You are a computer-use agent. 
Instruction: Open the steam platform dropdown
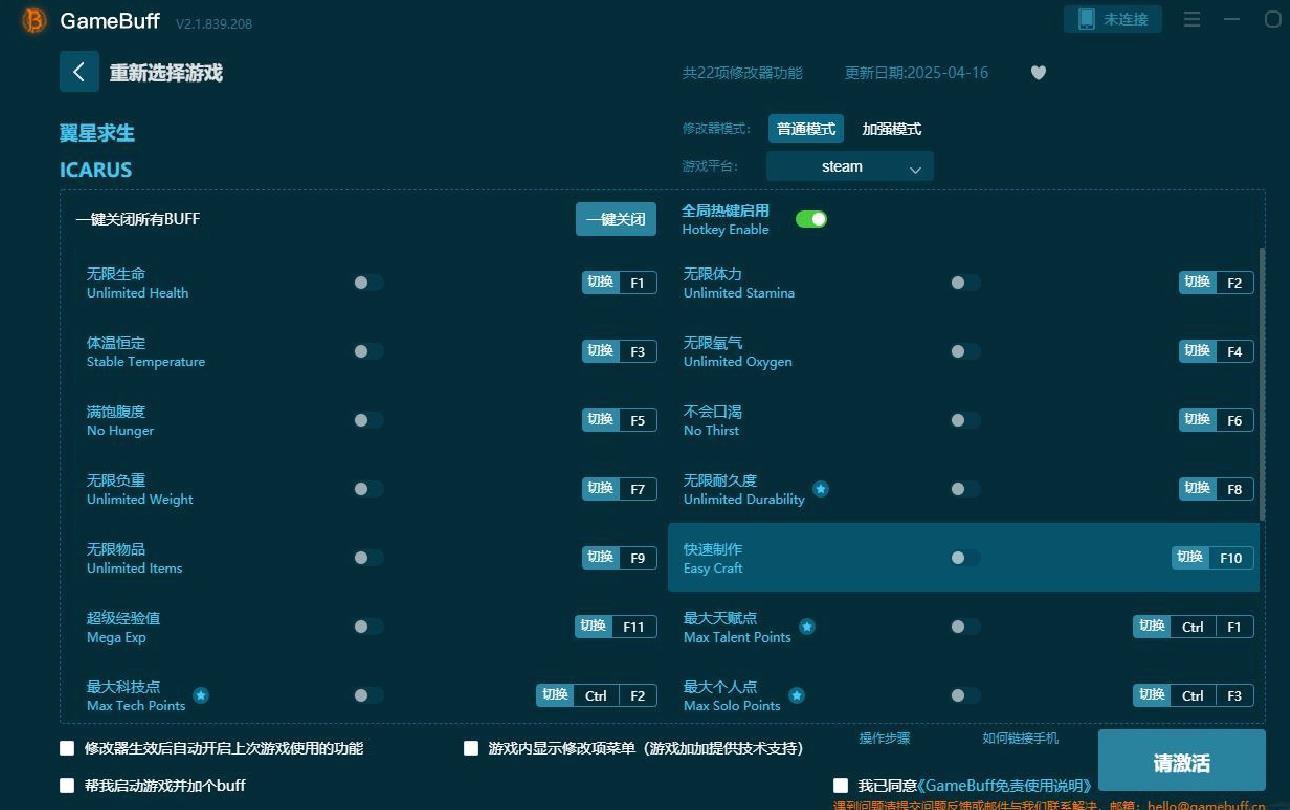[x=850, y=167]
